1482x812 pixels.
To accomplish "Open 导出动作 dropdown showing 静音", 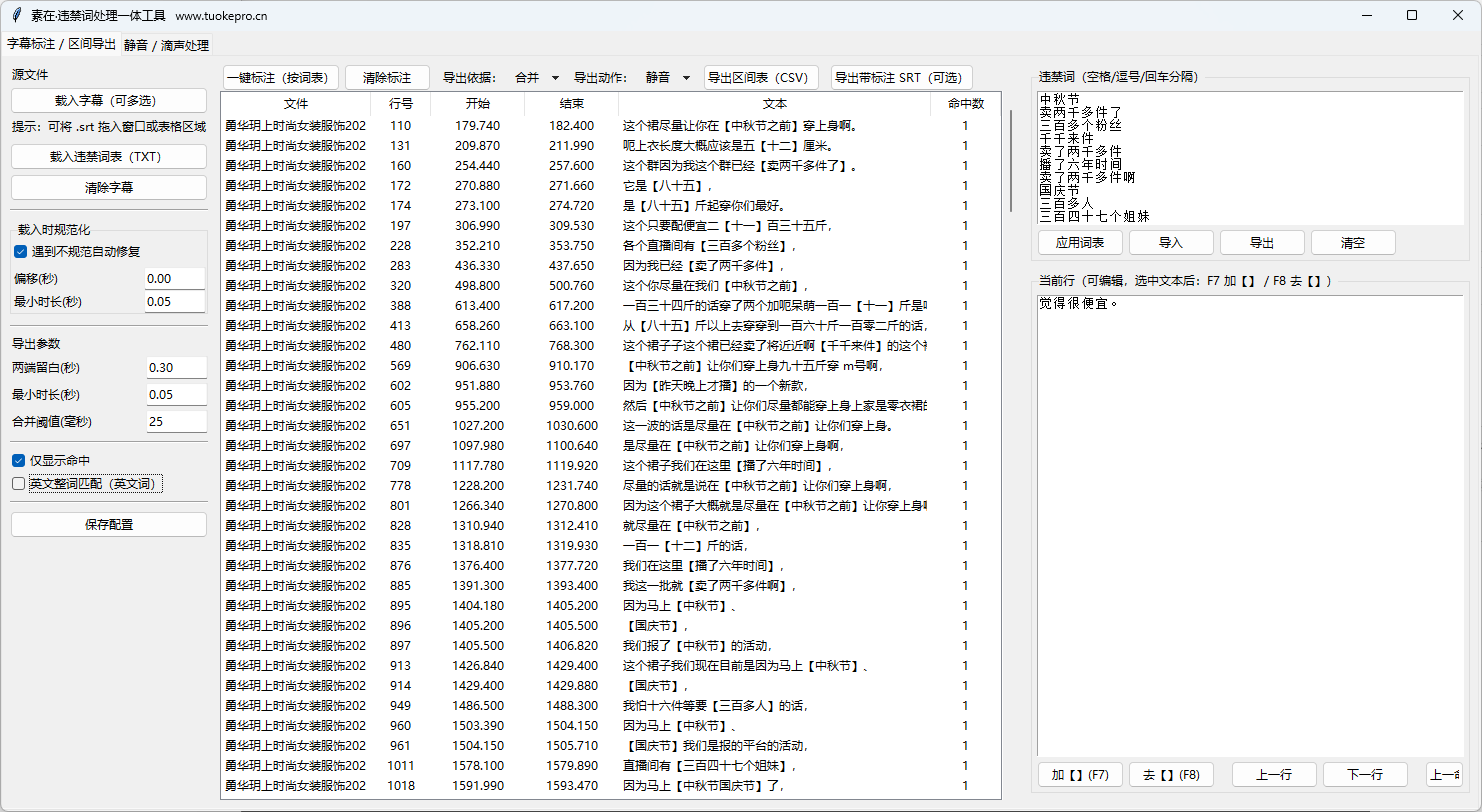I will coord(667,77).
